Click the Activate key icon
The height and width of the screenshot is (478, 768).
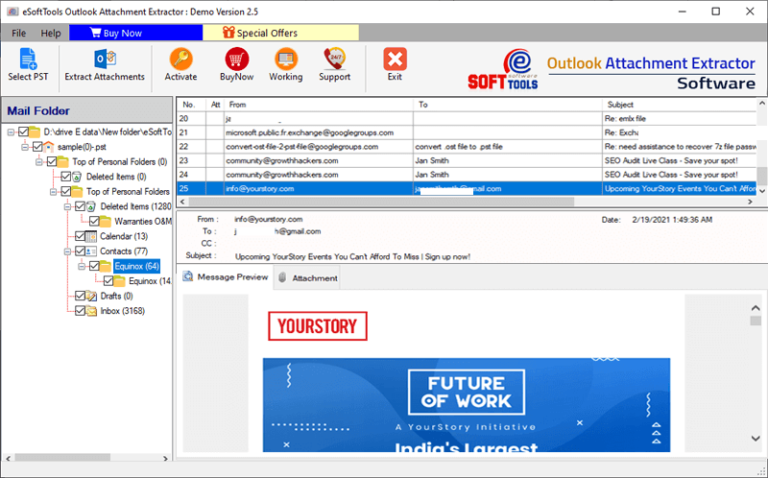(181, 59)
